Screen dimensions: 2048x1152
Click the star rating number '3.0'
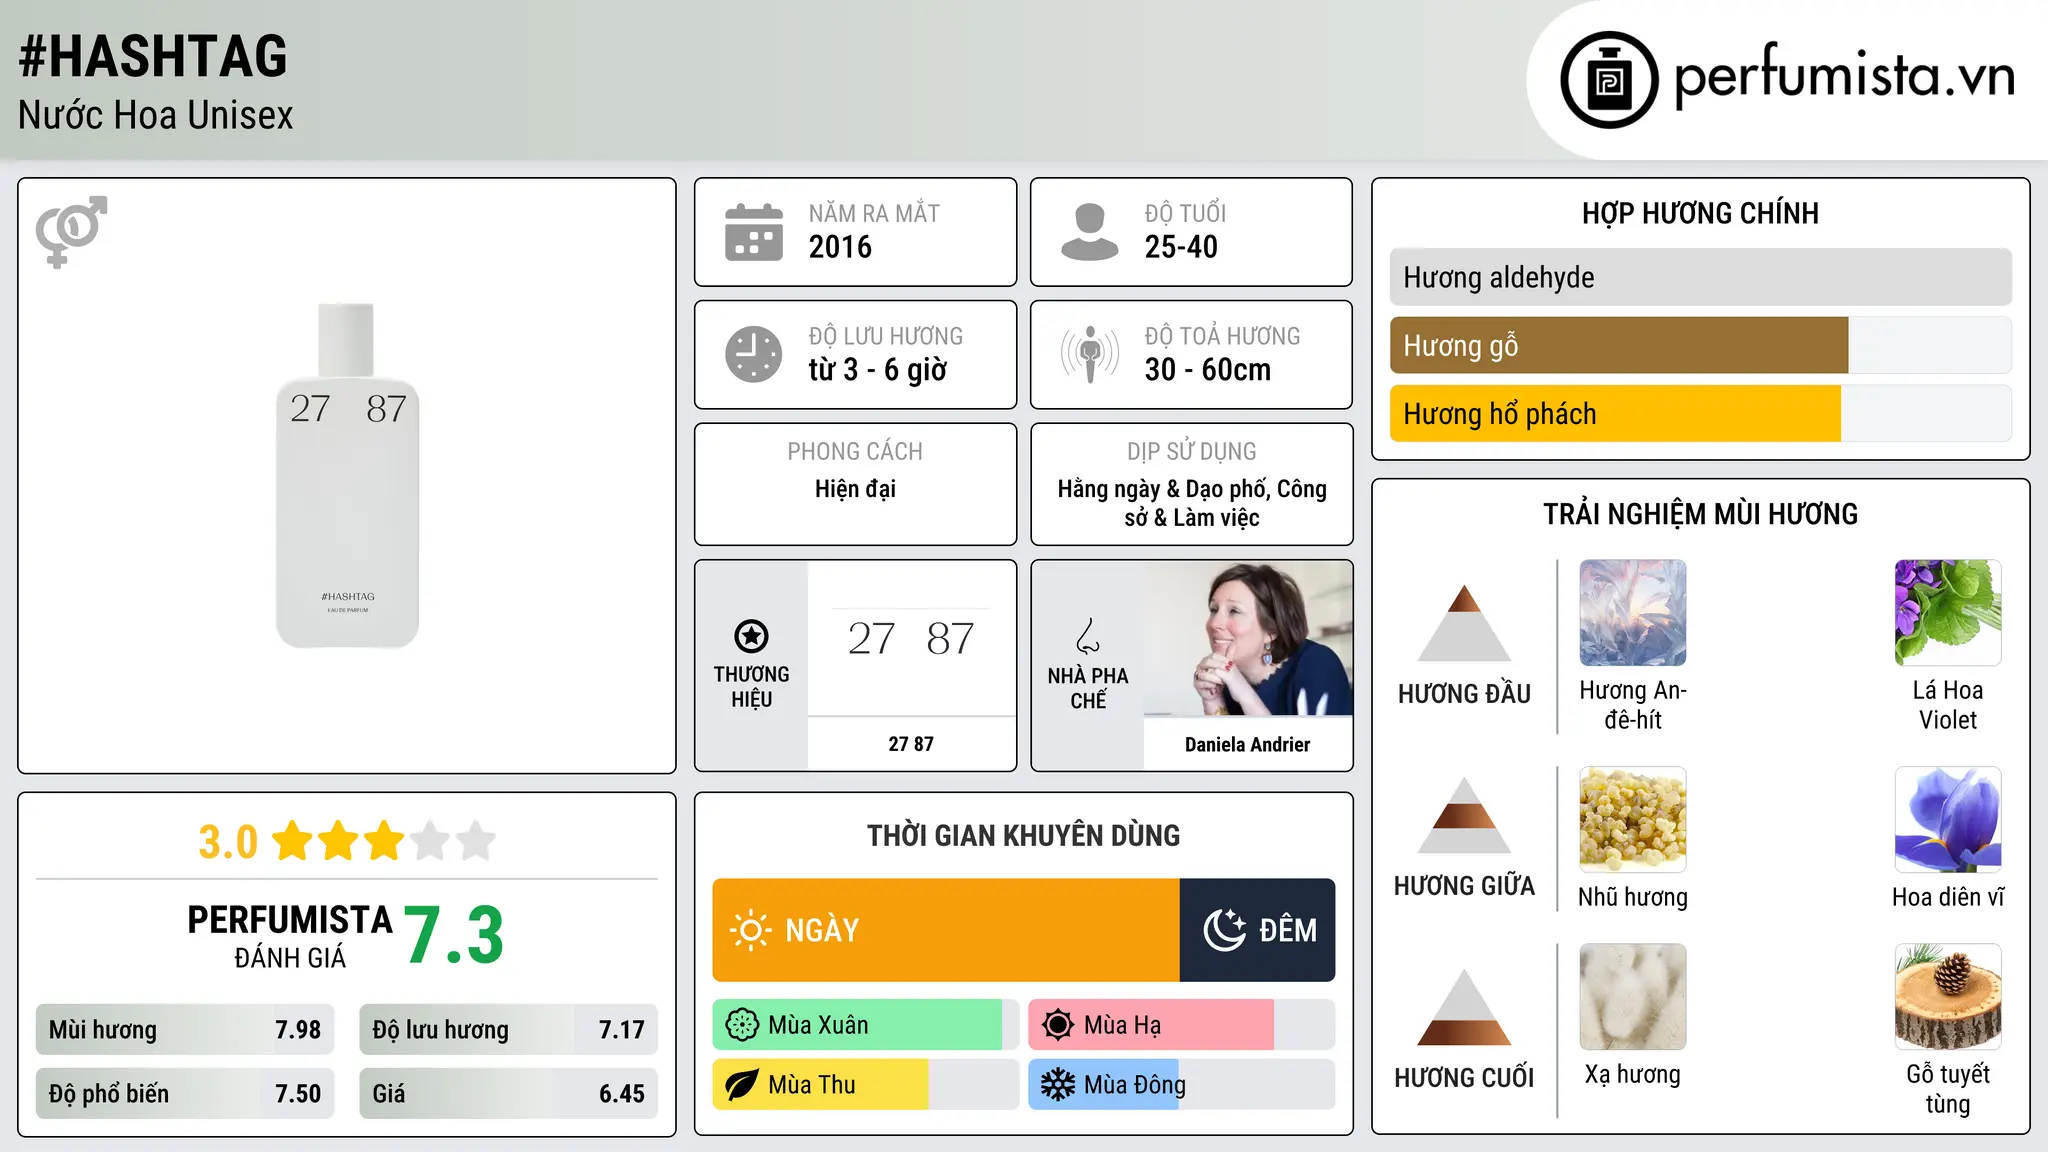228,842
